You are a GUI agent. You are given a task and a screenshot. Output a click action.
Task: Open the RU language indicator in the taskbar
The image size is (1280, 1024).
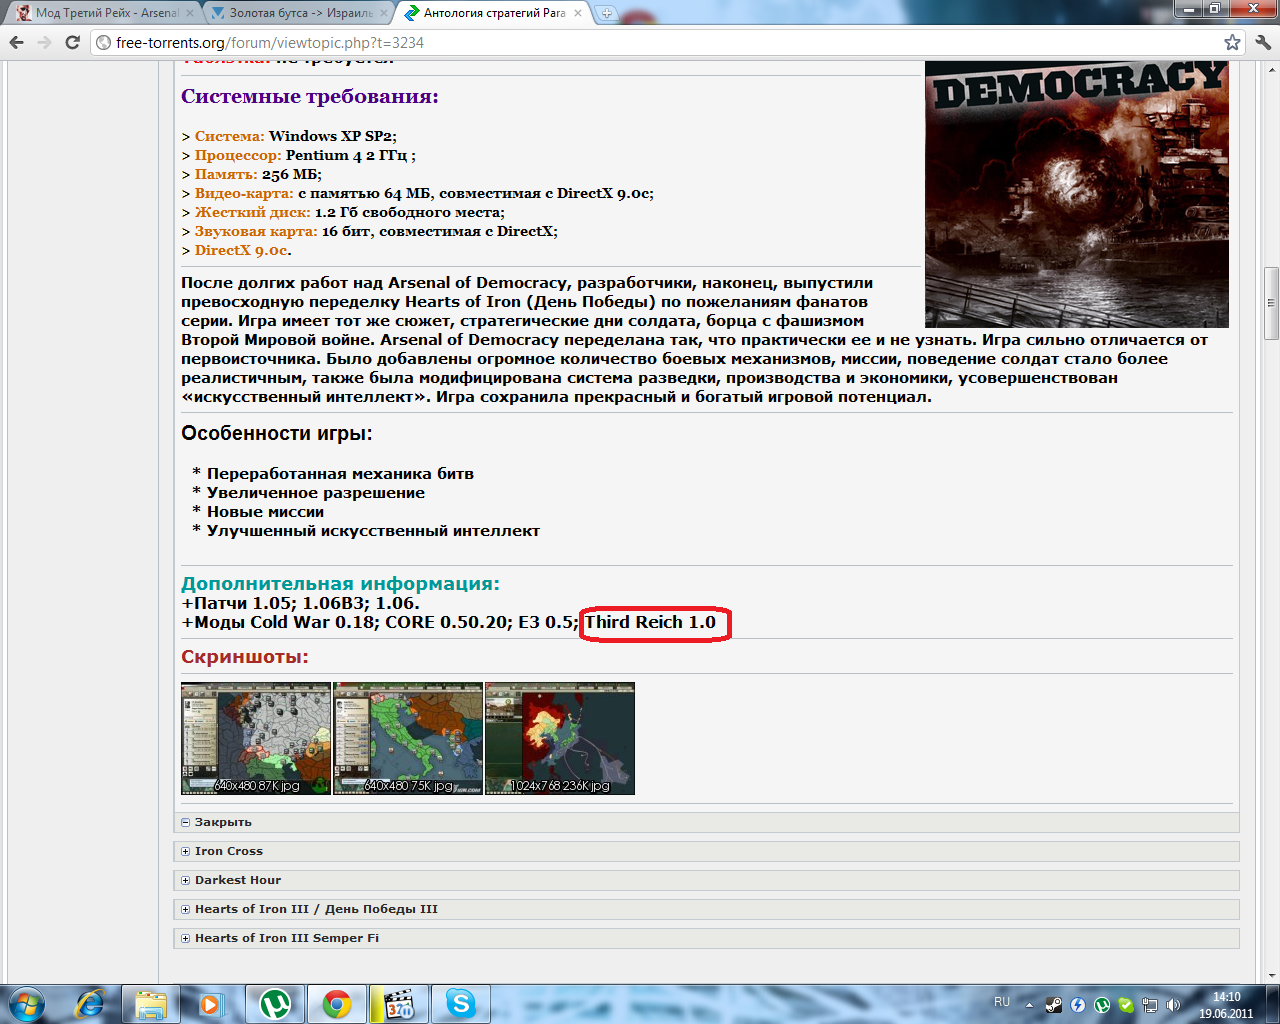pyautogui.click(x=1002, y=1002)
